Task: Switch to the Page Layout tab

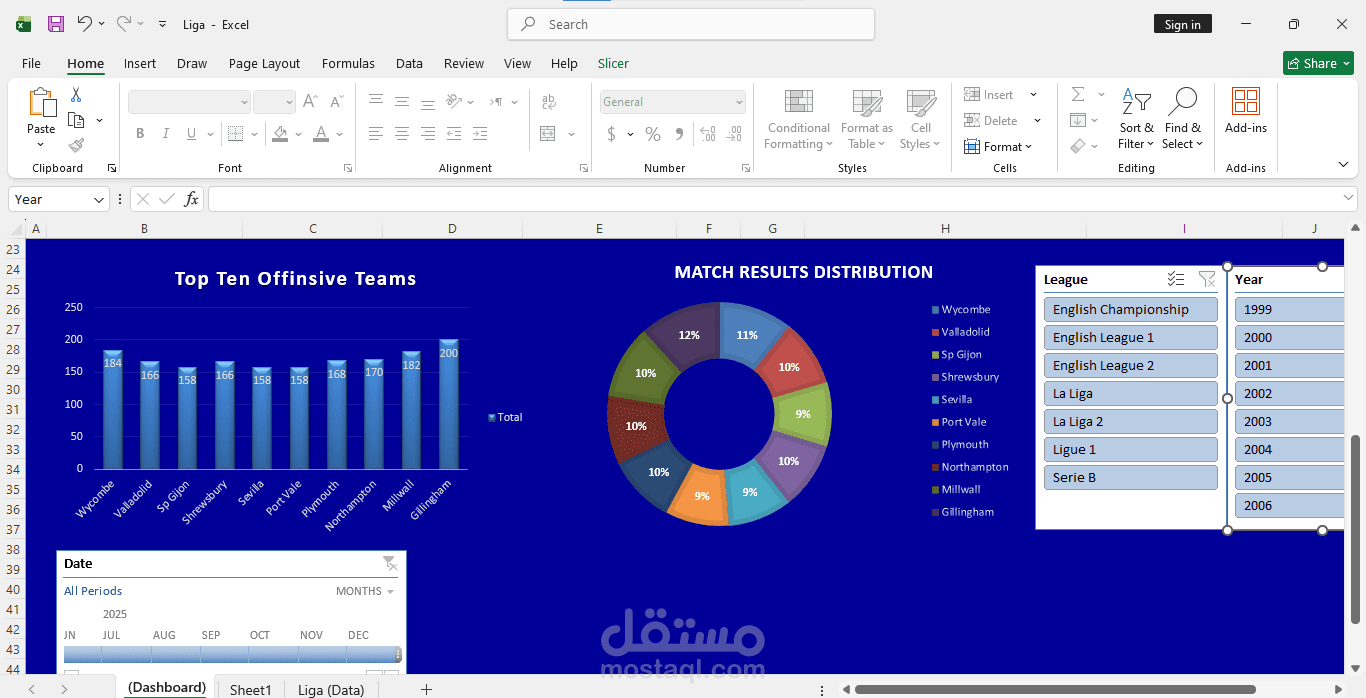Action: point(264,63)
